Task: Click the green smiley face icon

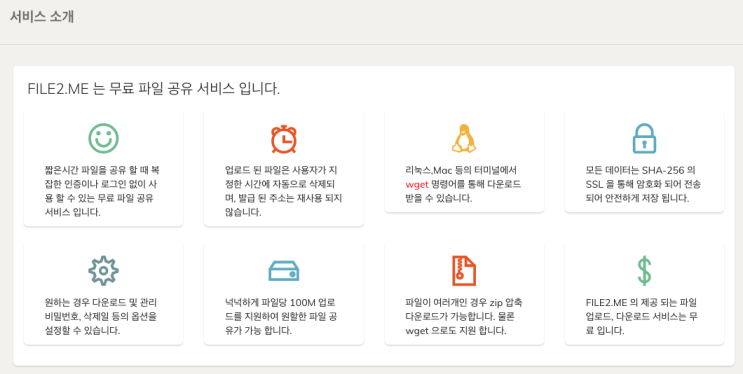Action: 103,138
